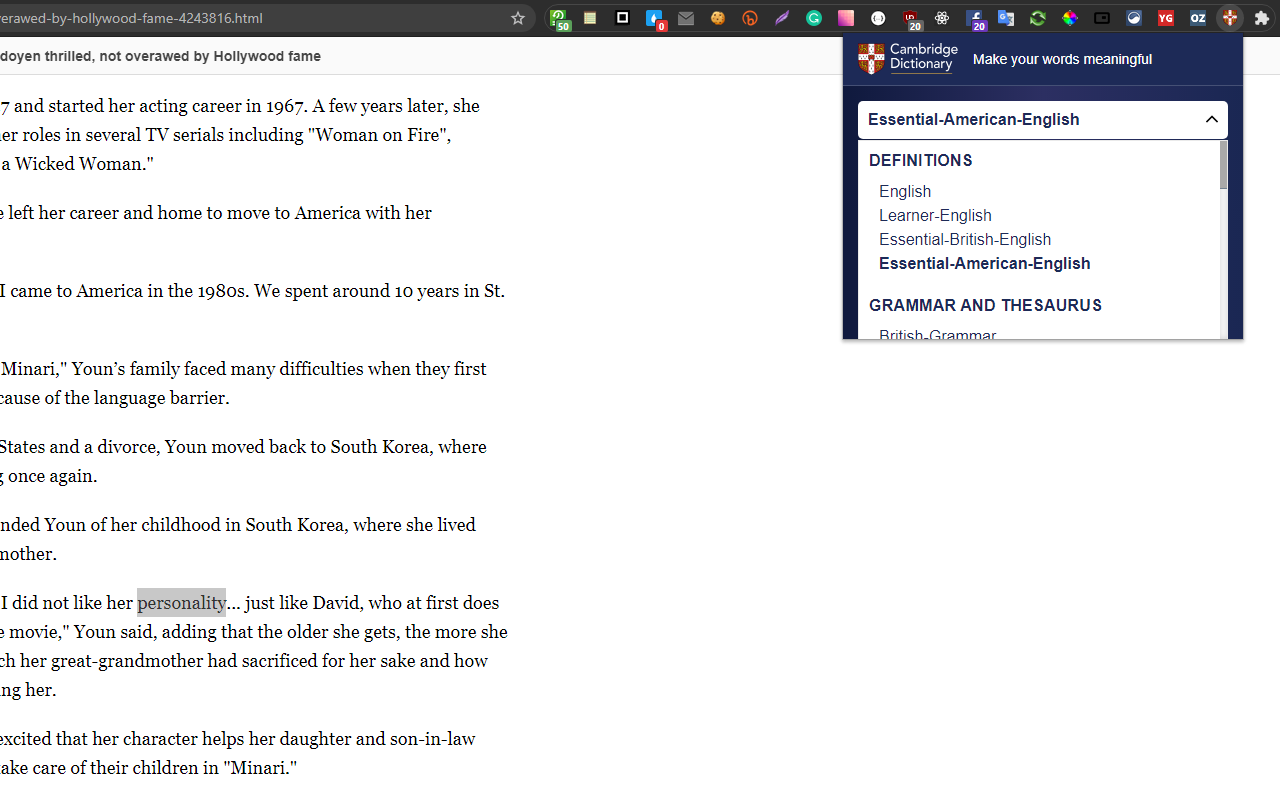Click the Cambridge Dictionary logo
Screen dimensions: 1280x800
[x=907, y=58]
